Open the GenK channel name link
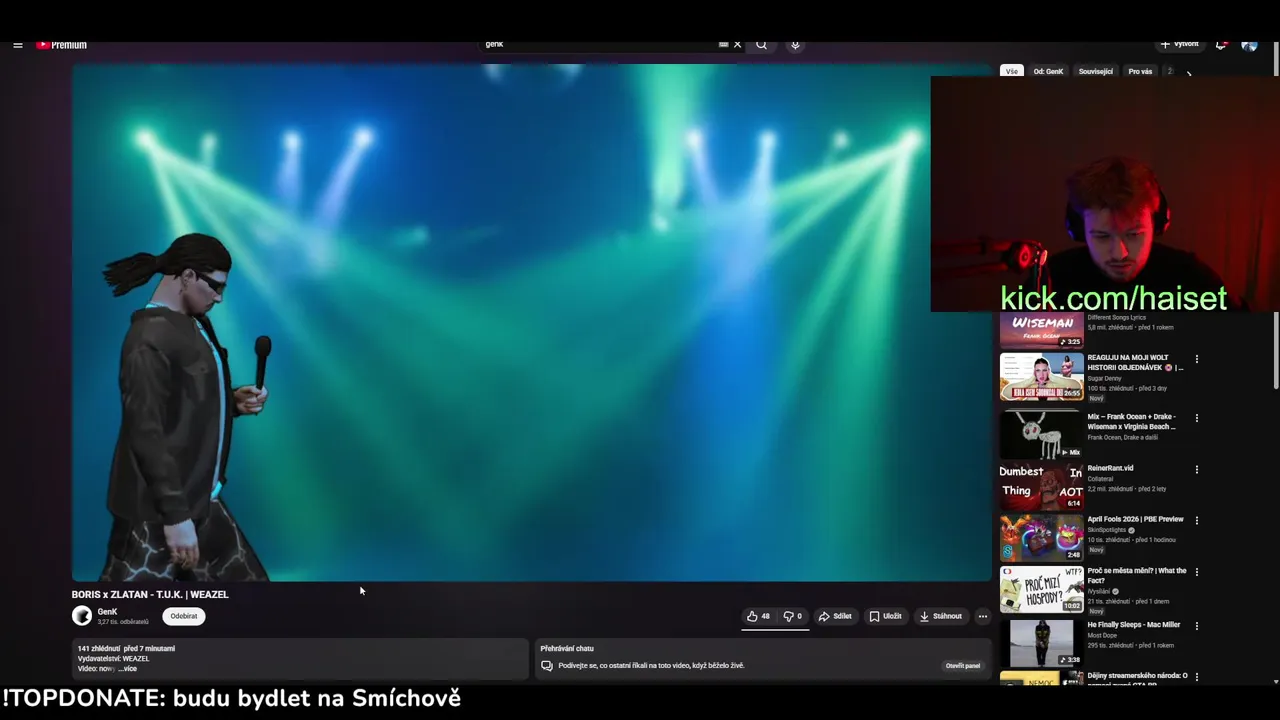 click(108, 612)
